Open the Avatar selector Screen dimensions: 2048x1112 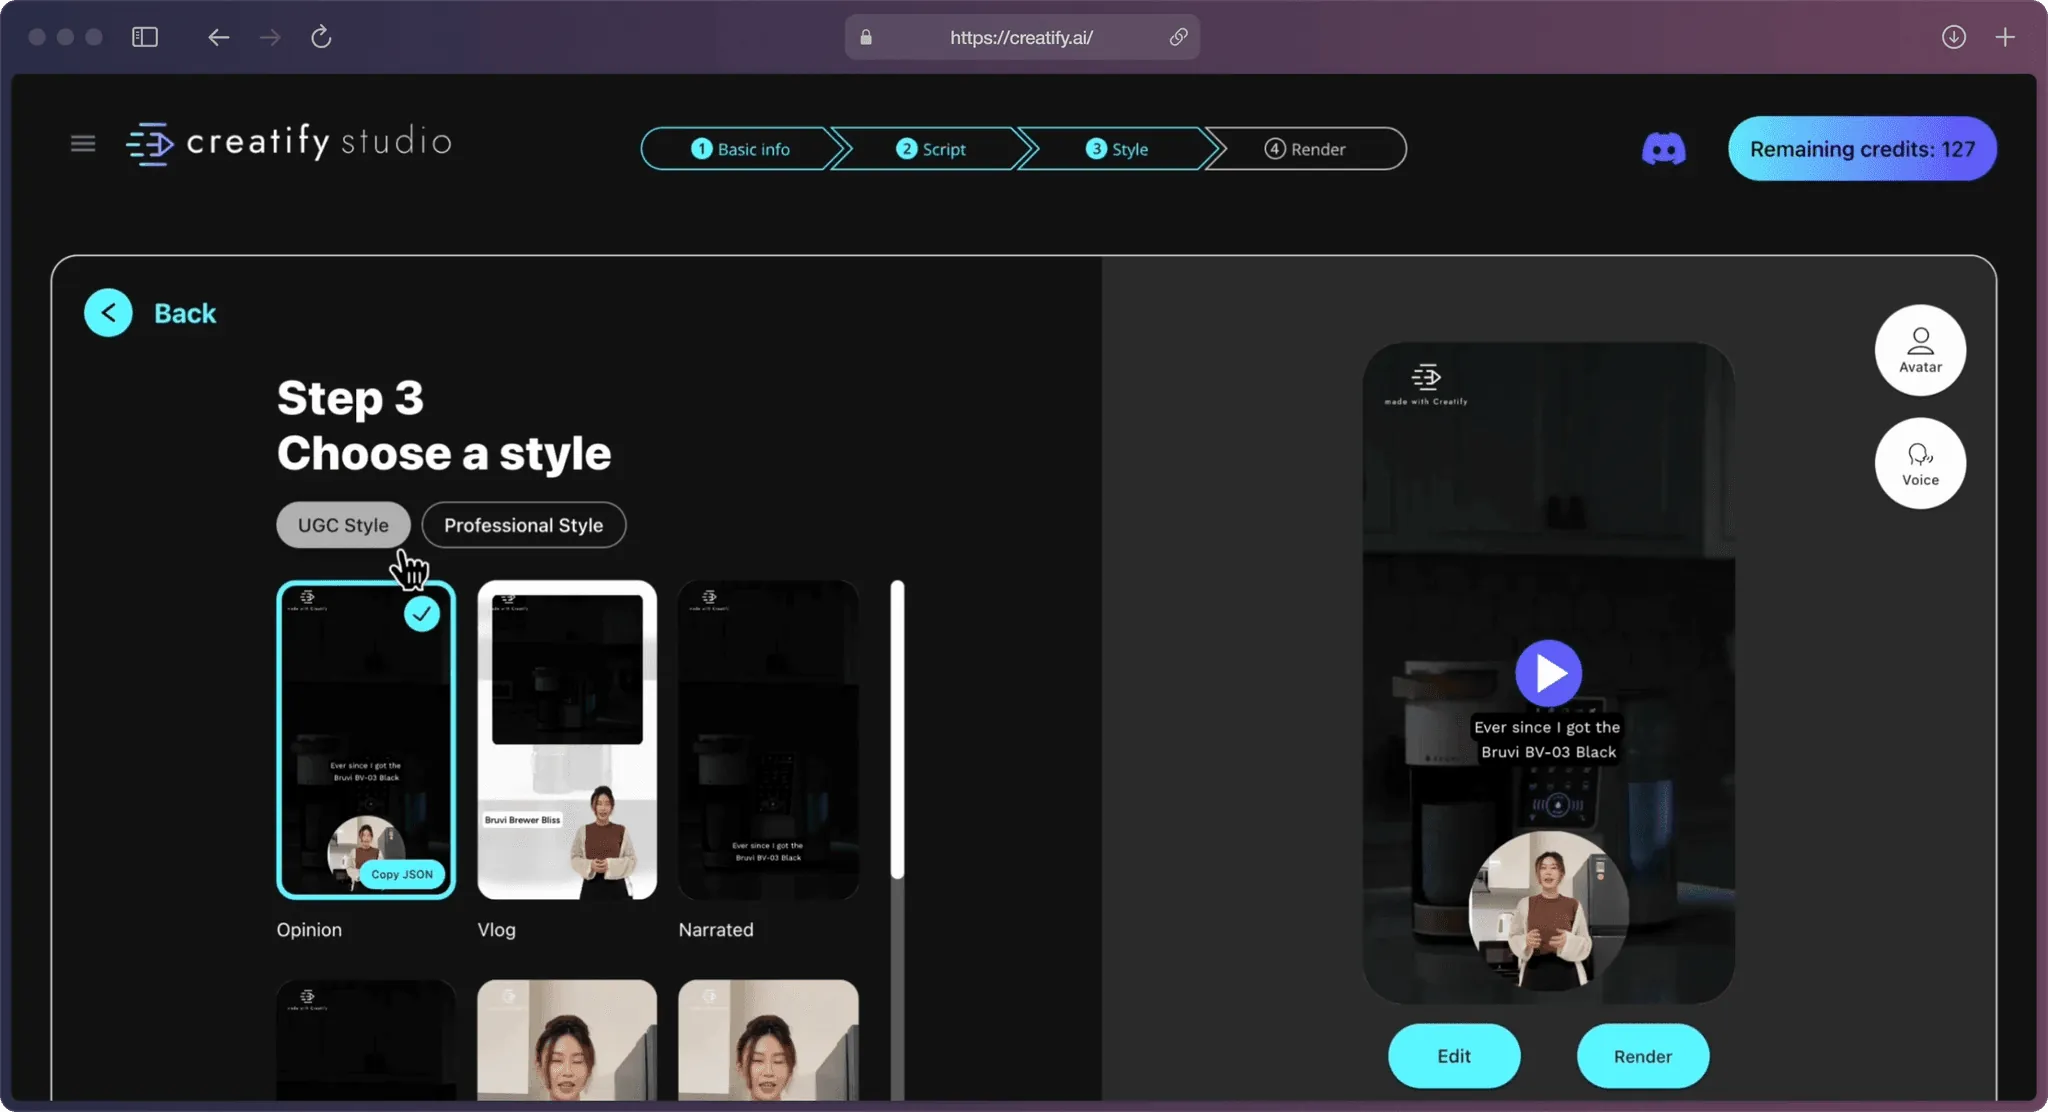[x=1920, y=350]
